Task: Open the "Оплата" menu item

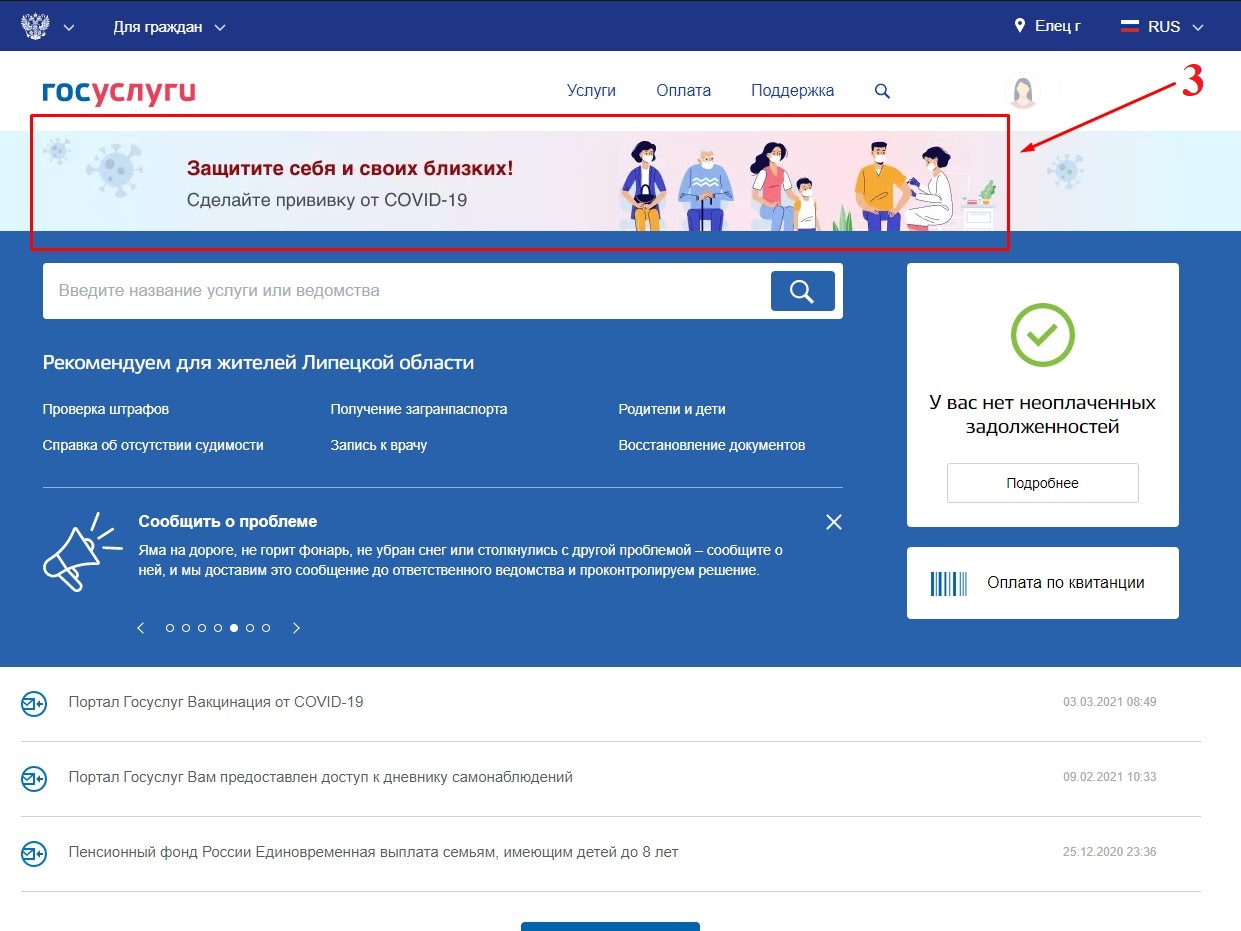Action: pos(683,90)
